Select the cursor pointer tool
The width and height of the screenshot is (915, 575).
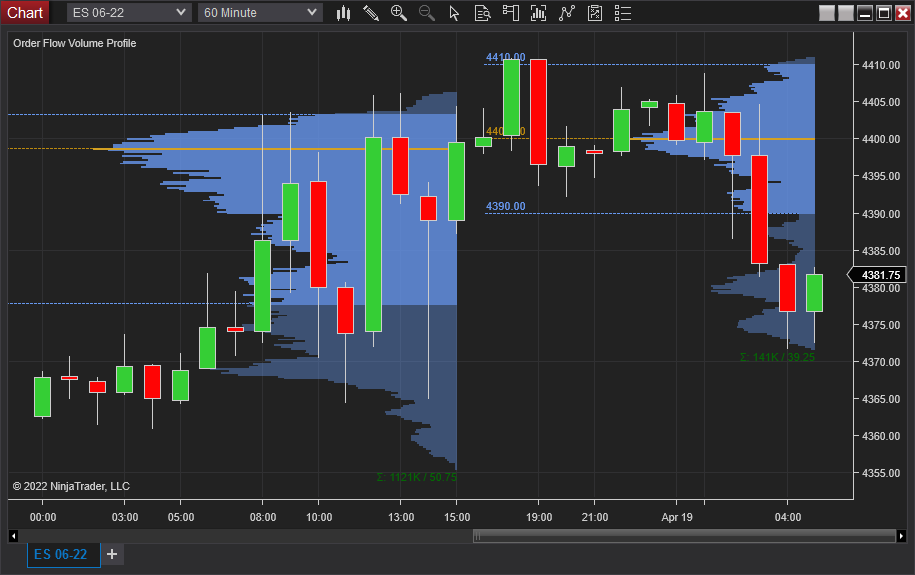point(454,13)
